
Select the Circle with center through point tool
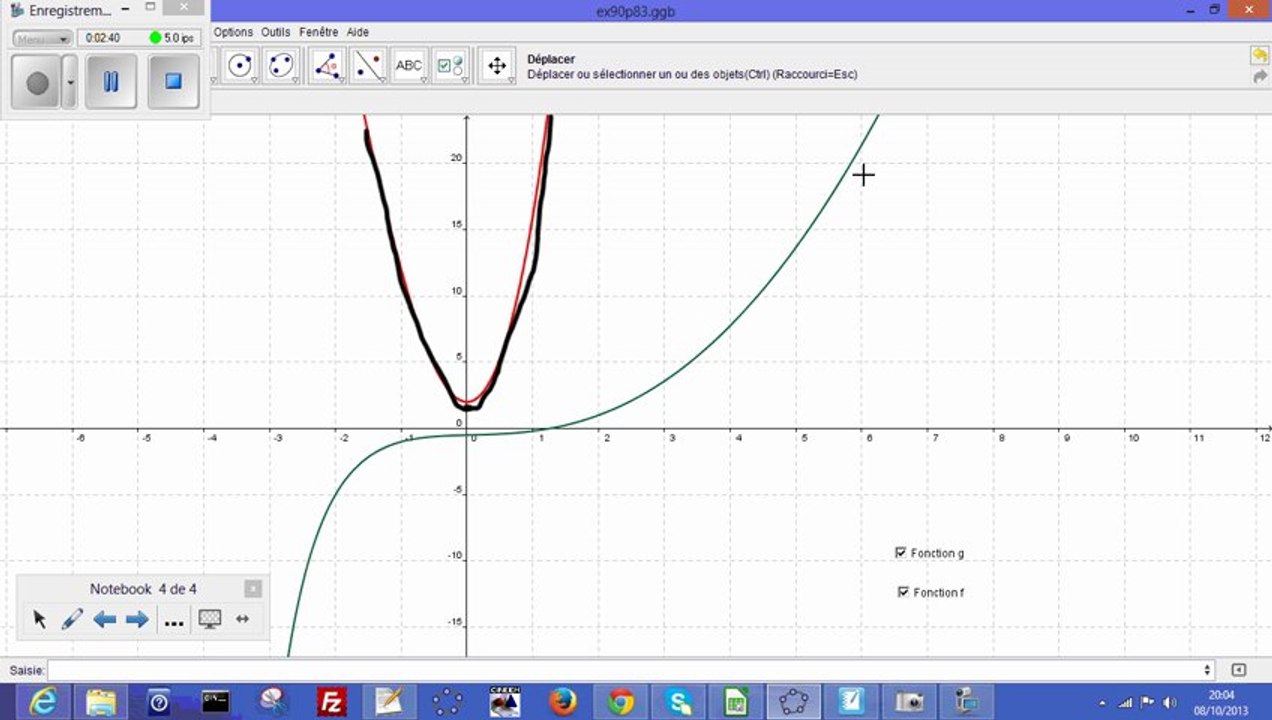tap(239, 66)
